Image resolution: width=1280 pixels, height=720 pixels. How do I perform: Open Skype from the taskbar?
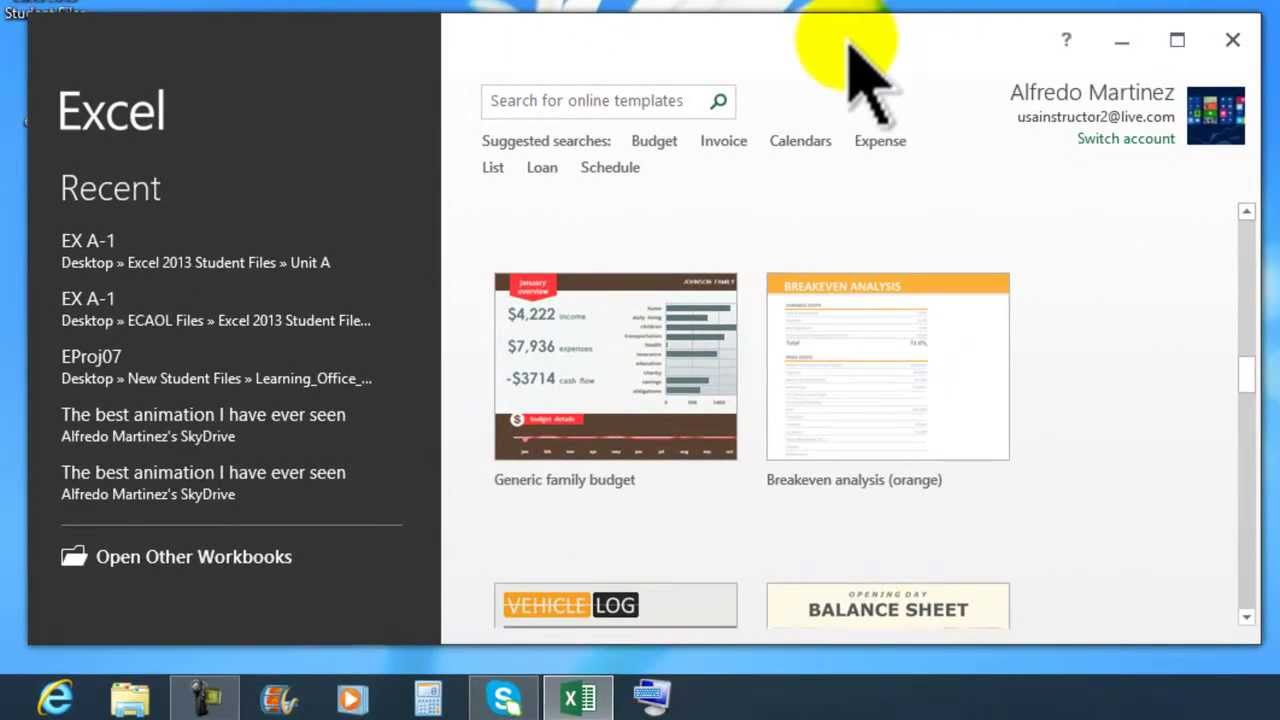click(x=503, y=698)
